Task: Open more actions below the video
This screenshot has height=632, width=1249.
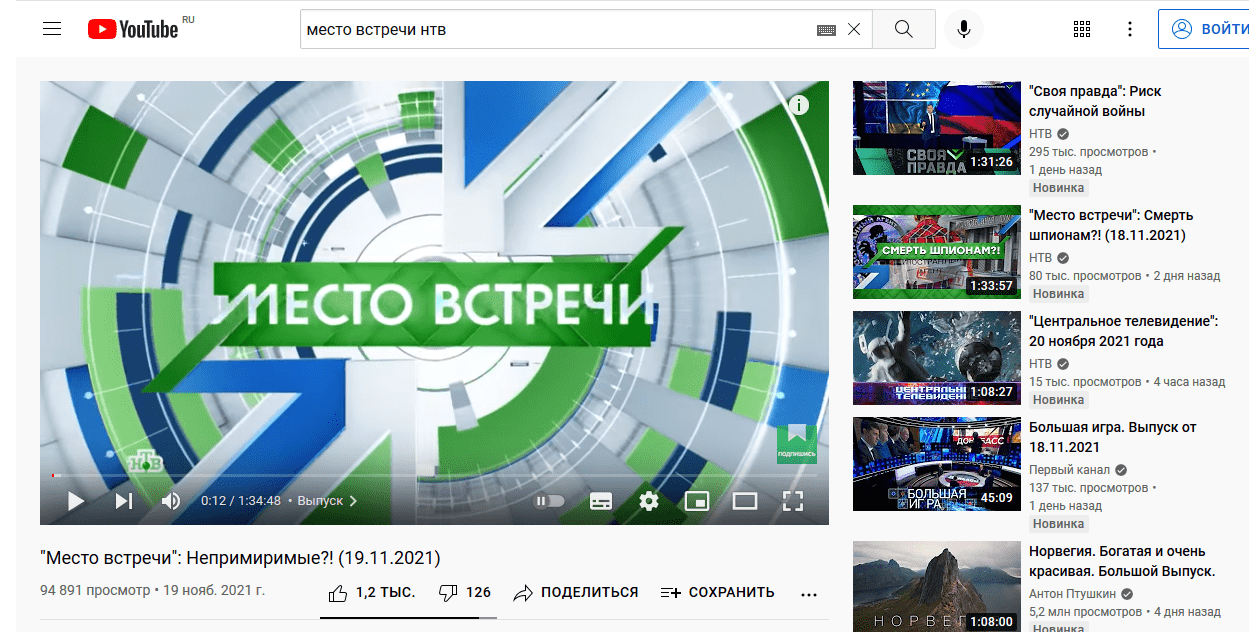Action: 809,593
